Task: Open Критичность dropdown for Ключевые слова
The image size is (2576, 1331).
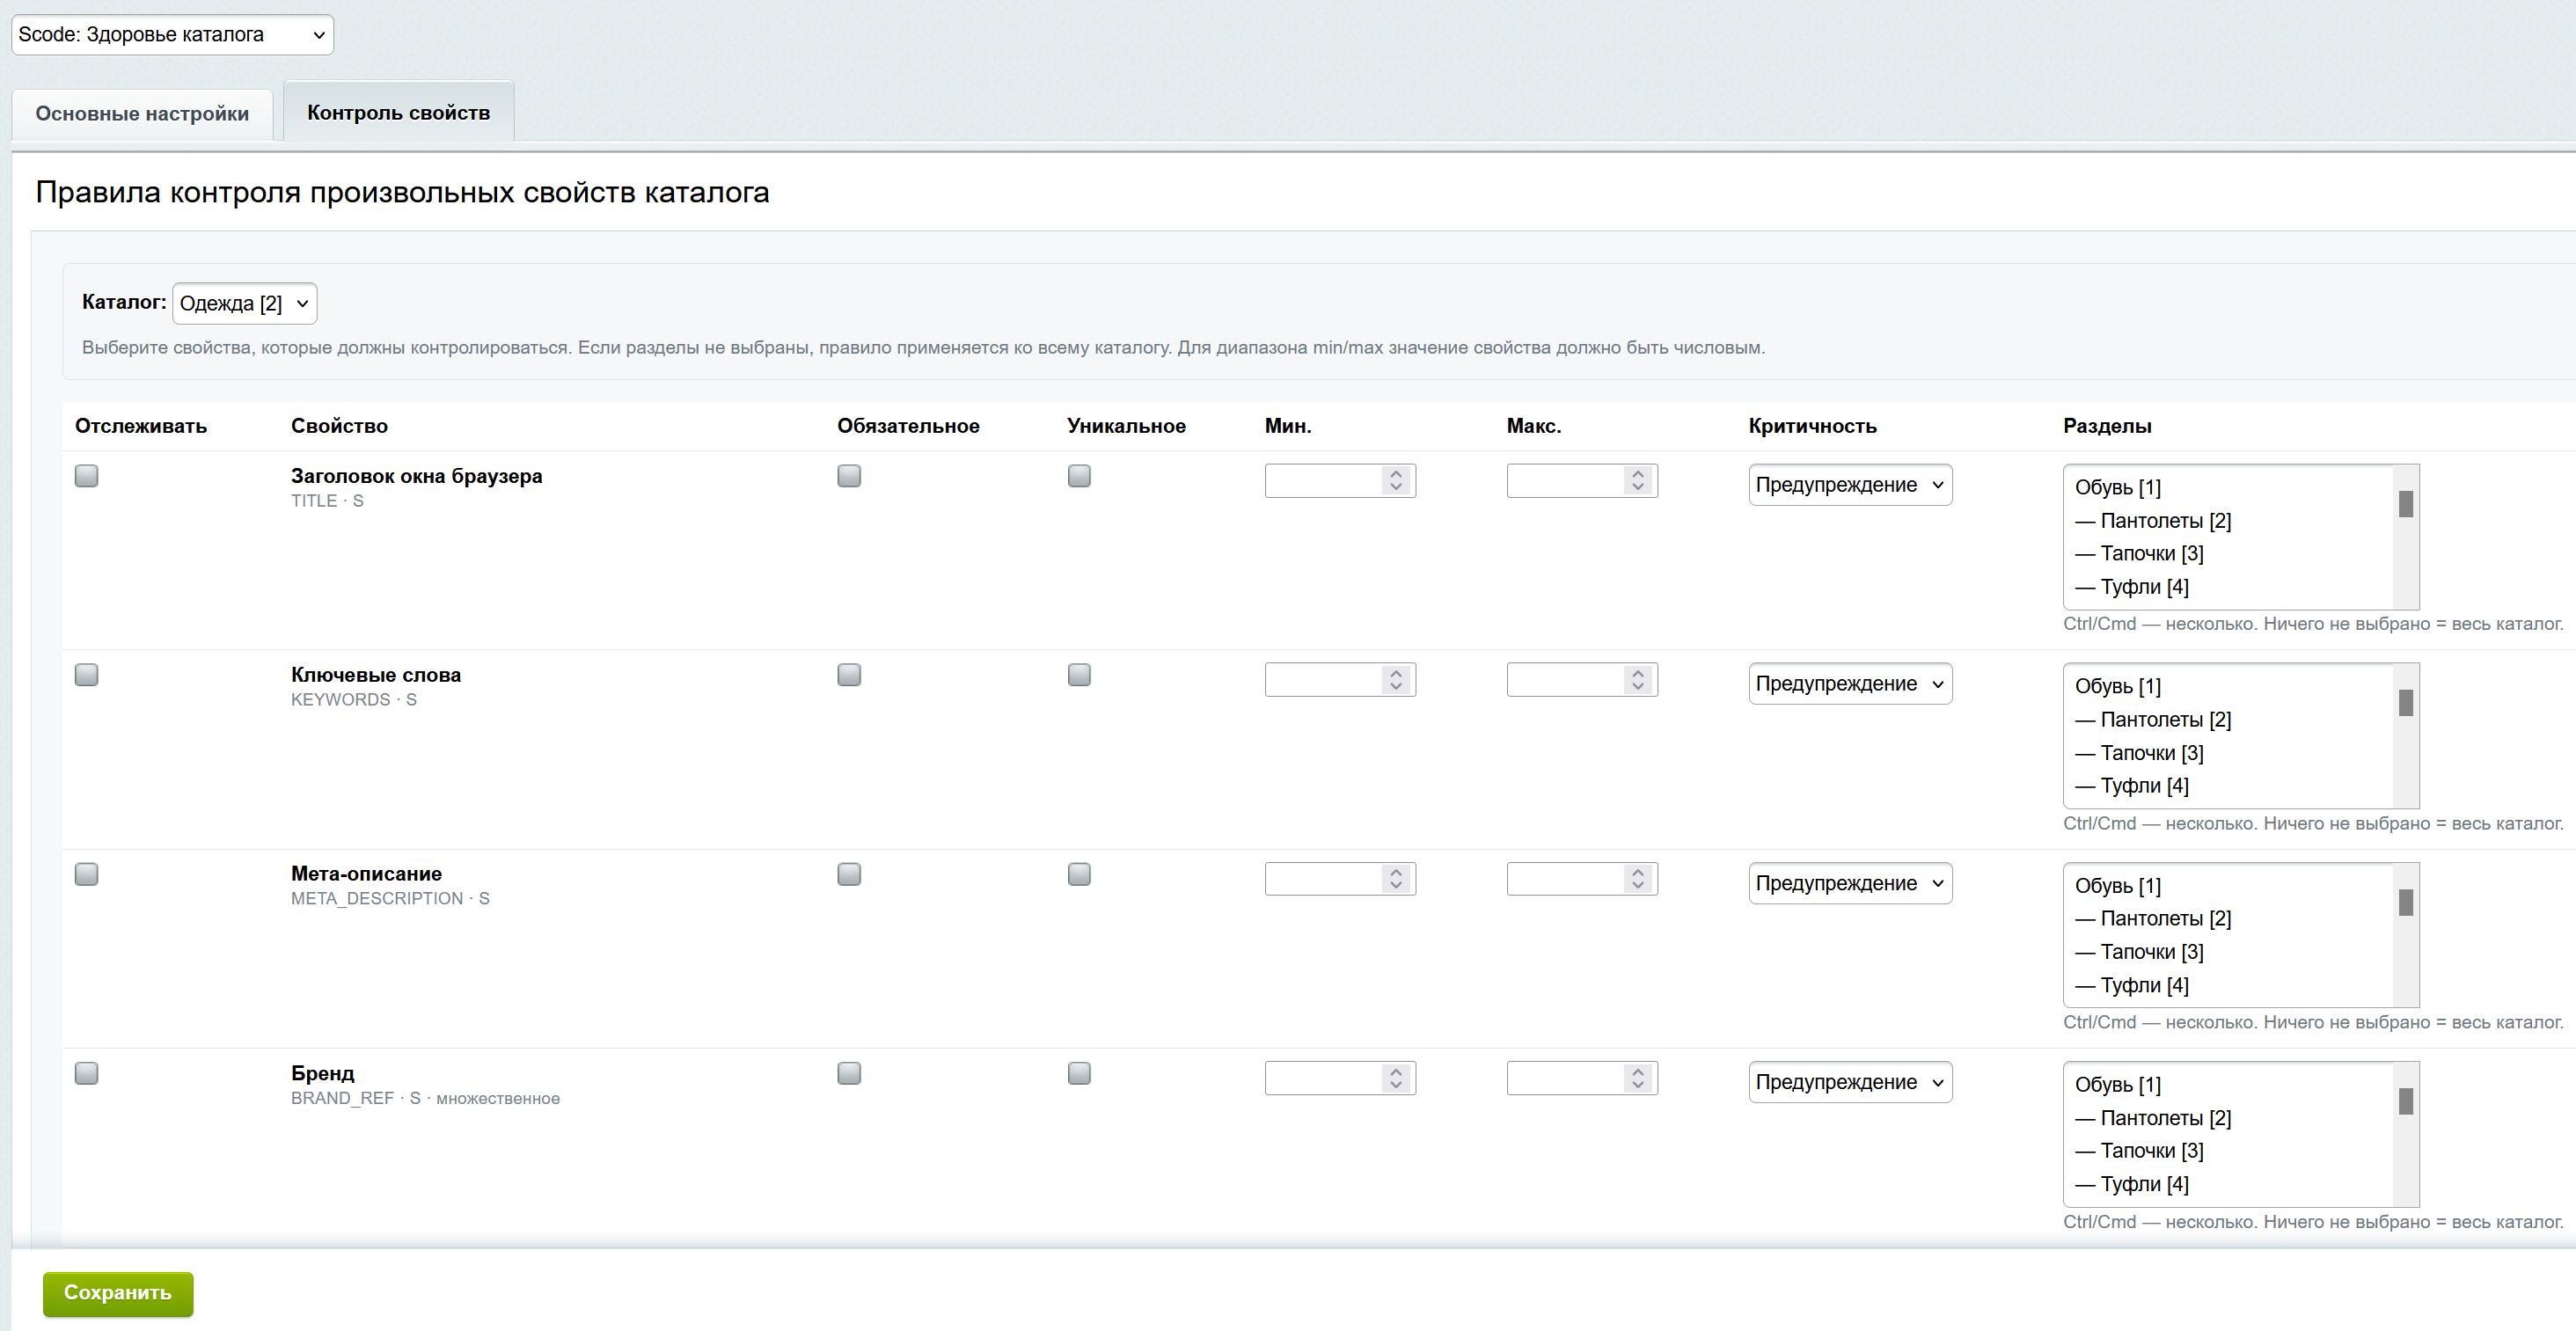Action: tap(1850, 684)
